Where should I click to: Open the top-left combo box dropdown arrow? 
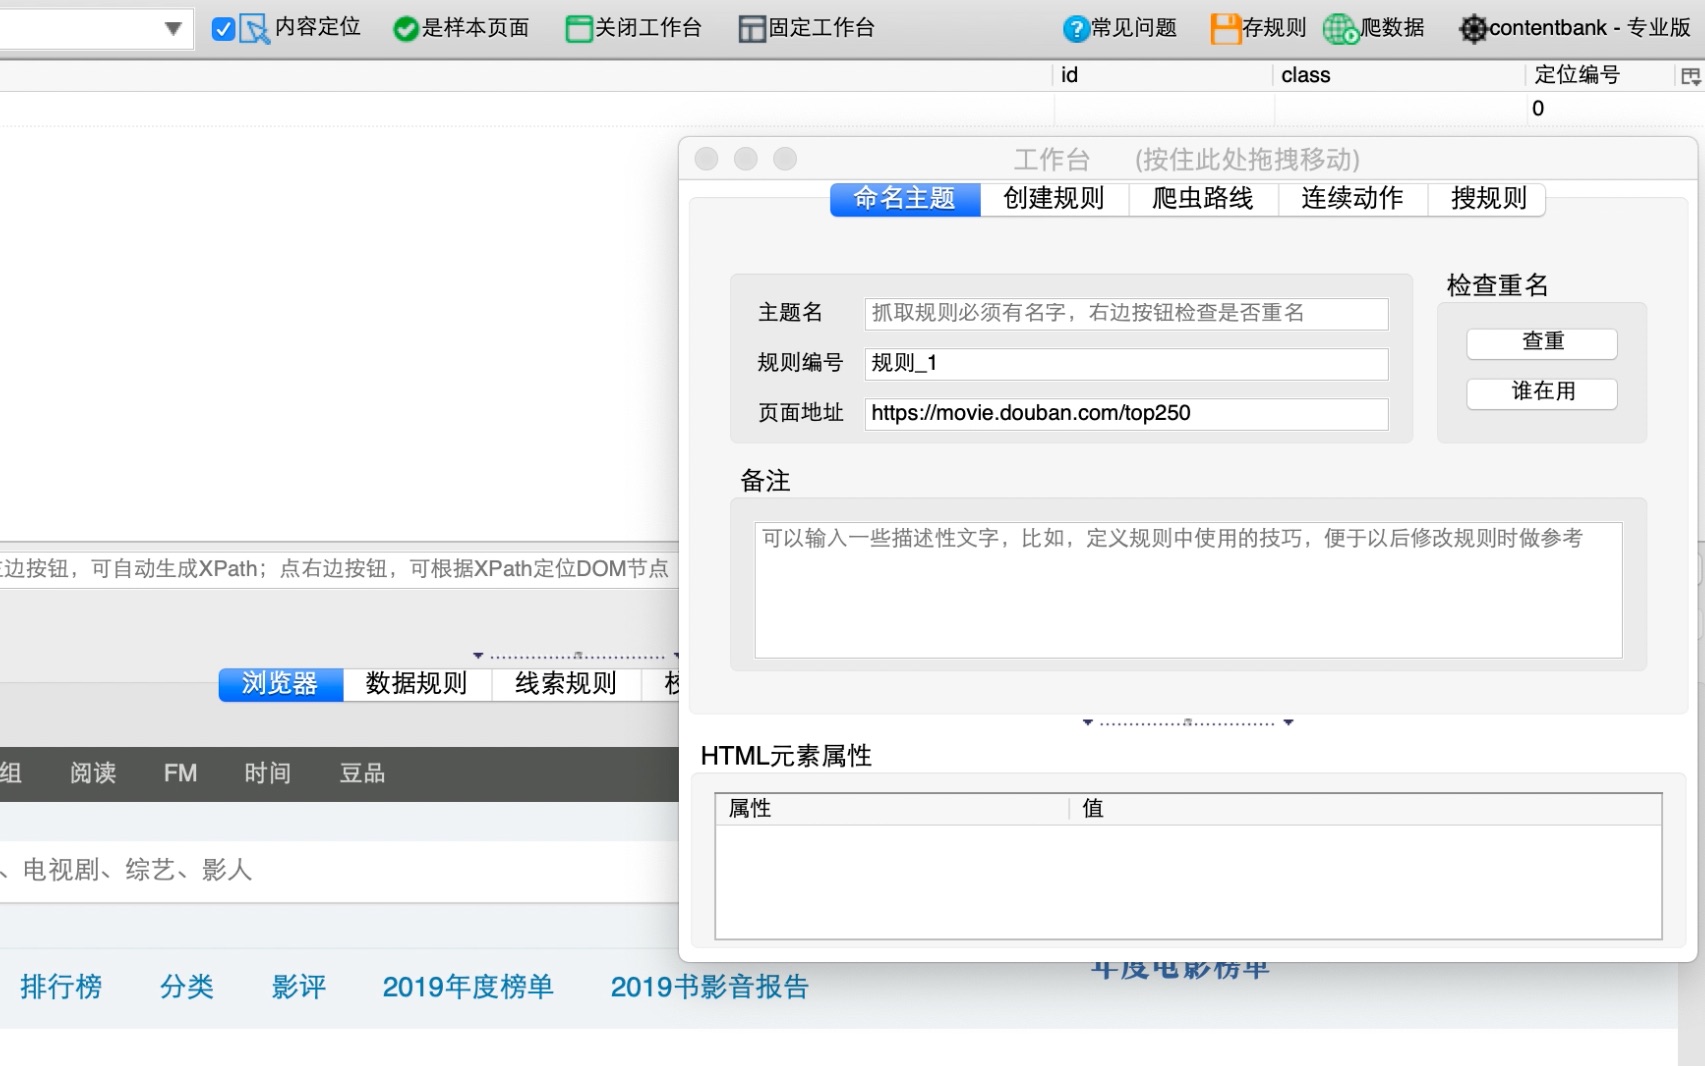[x=173, y=28]
